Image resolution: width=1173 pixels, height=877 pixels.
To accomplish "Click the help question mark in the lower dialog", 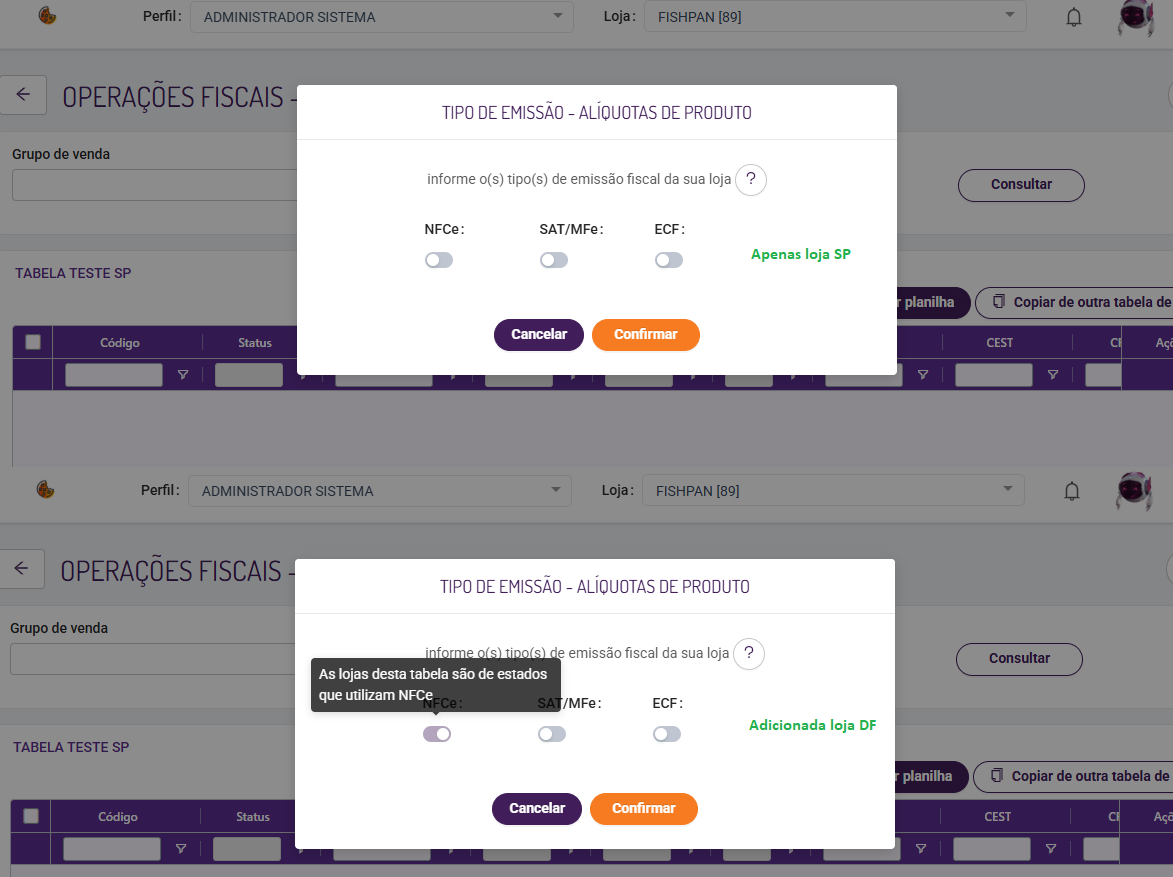I will pos(749,654).
